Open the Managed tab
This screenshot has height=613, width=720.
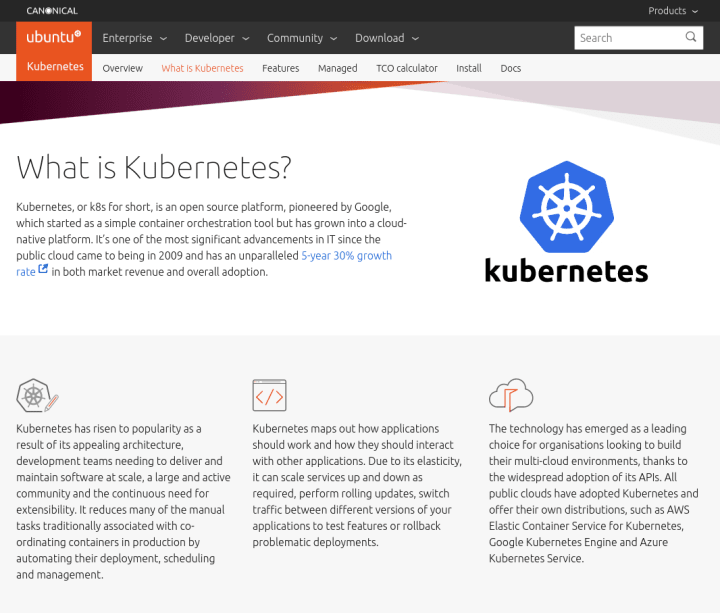338,68
